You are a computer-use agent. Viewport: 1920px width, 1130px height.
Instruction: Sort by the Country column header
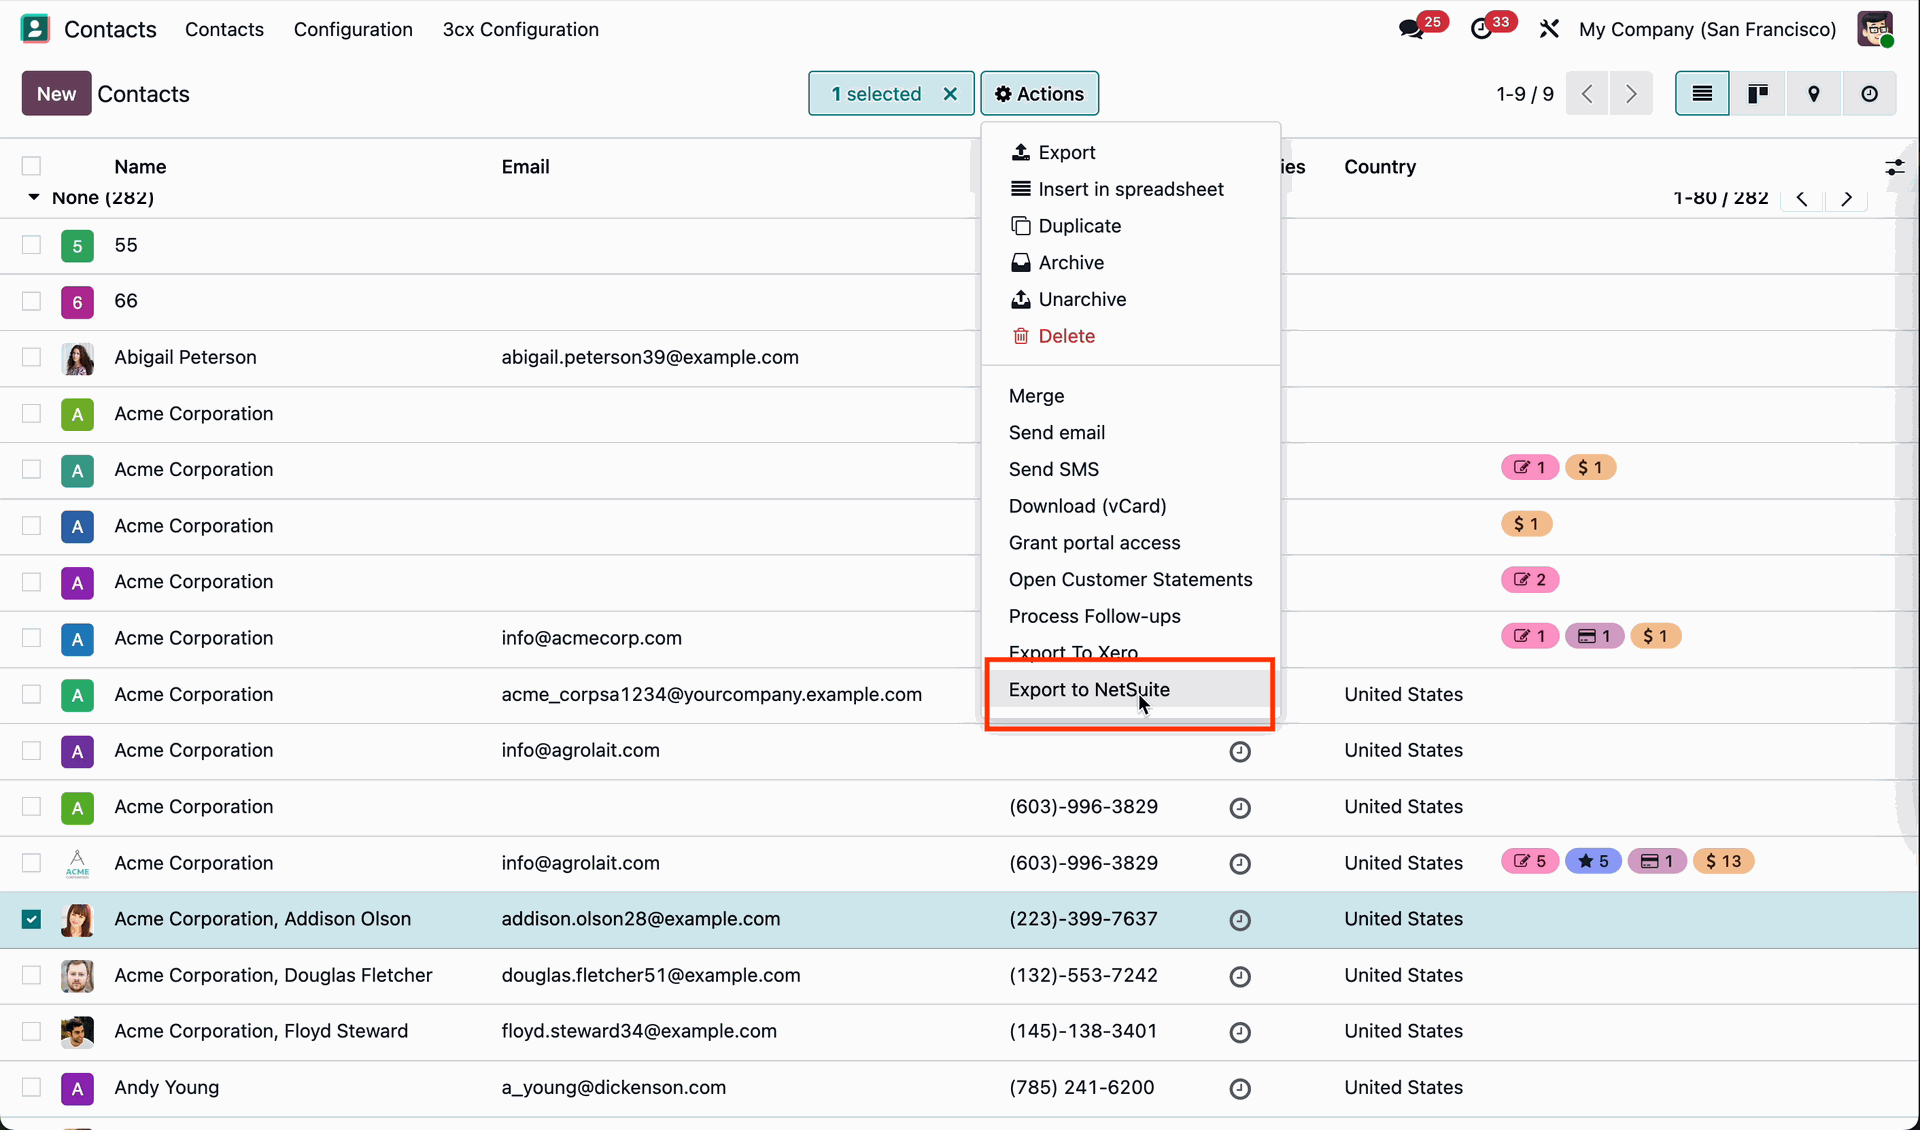[1380, 167]
